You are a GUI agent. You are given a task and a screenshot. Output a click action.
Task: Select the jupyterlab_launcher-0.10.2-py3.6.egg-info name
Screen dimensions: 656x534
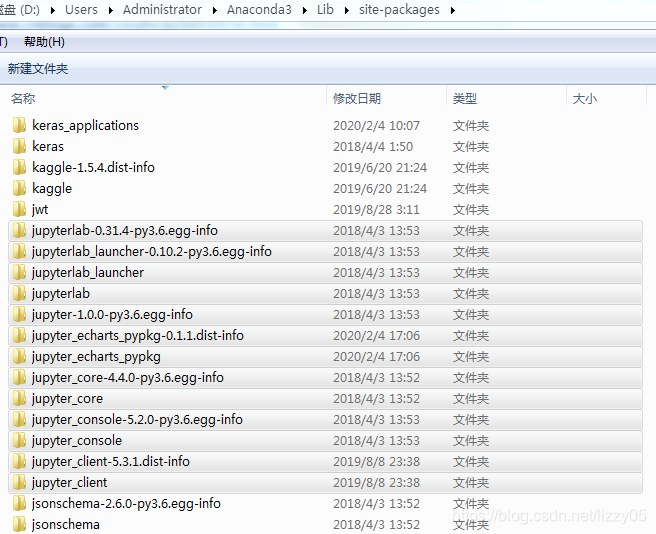151,252
